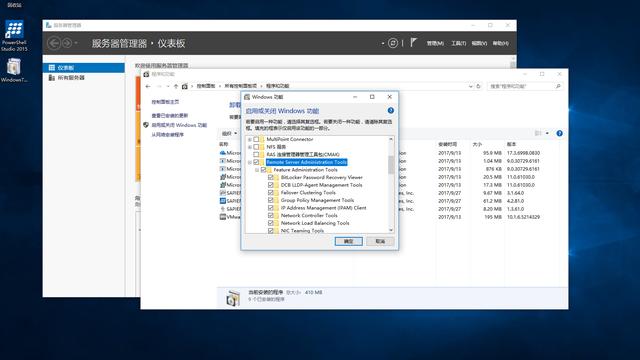Uncheck Failover Clustering Tools checkbox

click(271, 193)
